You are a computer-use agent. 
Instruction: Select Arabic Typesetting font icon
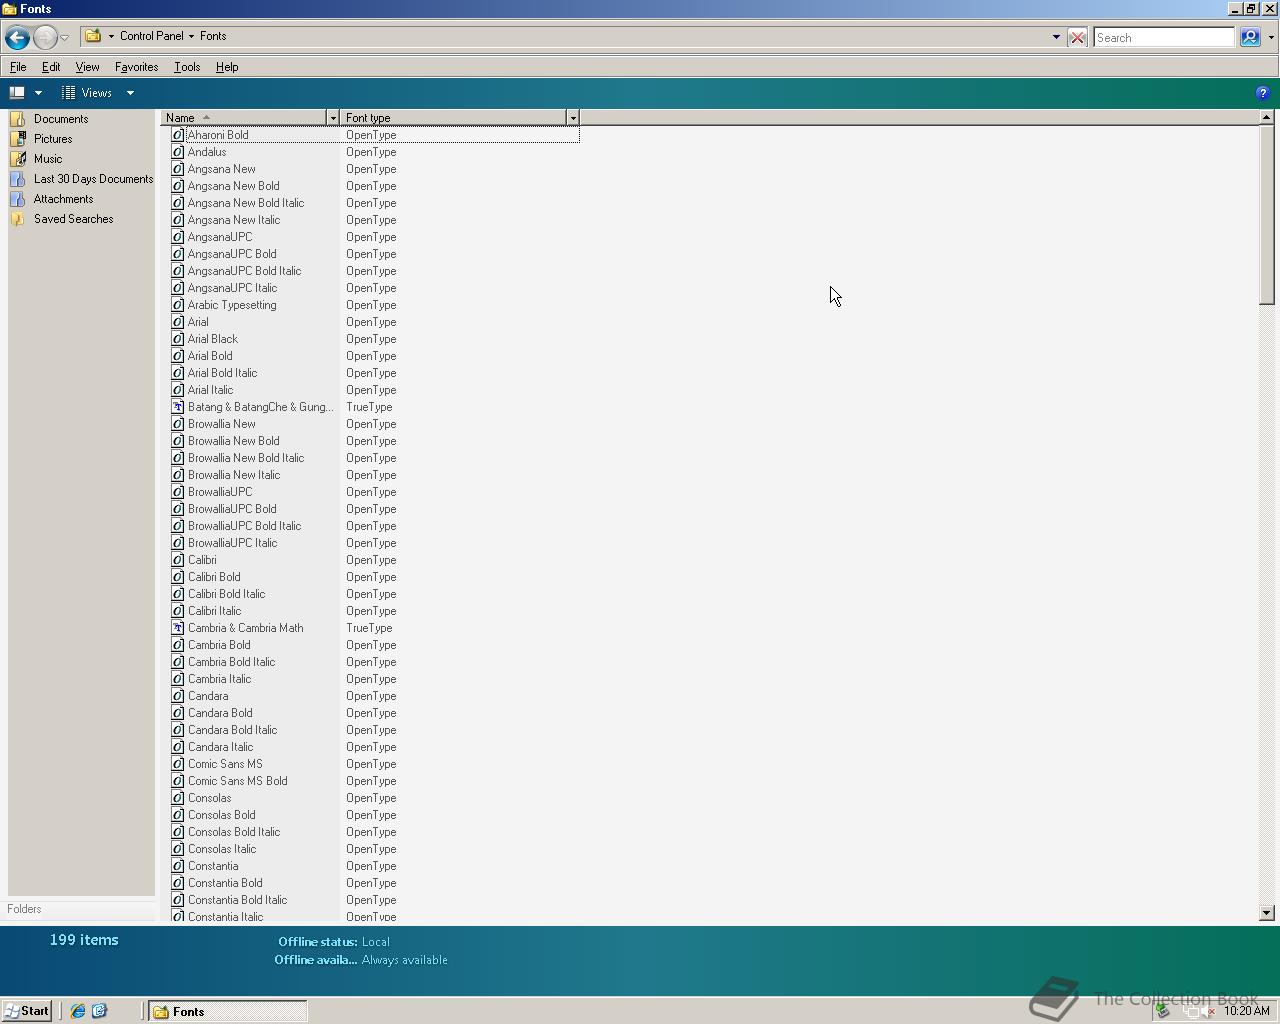178,305
